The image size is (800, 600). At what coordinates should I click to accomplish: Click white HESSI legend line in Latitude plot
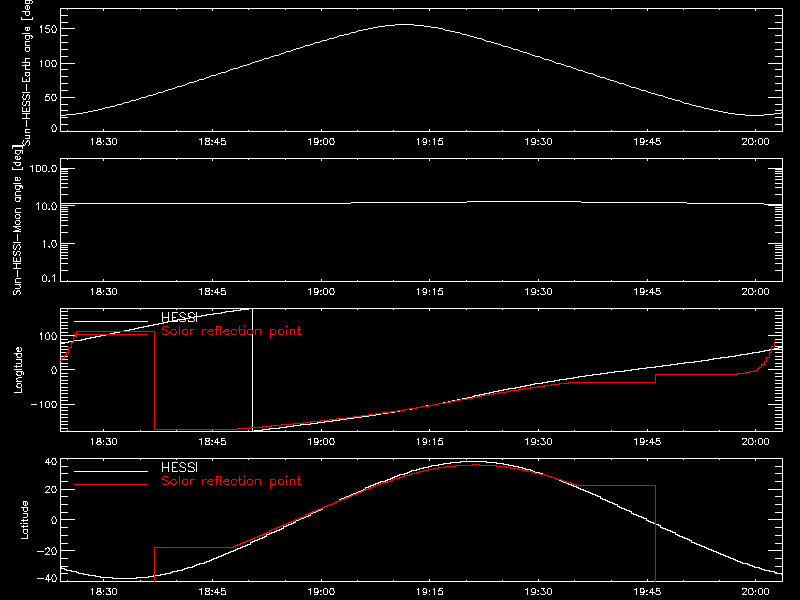click(111, 471)
